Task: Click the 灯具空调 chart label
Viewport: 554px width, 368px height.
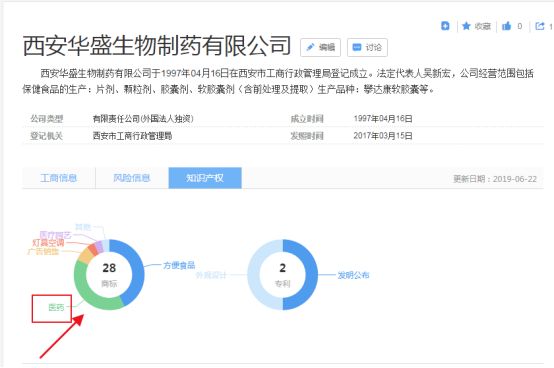Action: point(48,243)
